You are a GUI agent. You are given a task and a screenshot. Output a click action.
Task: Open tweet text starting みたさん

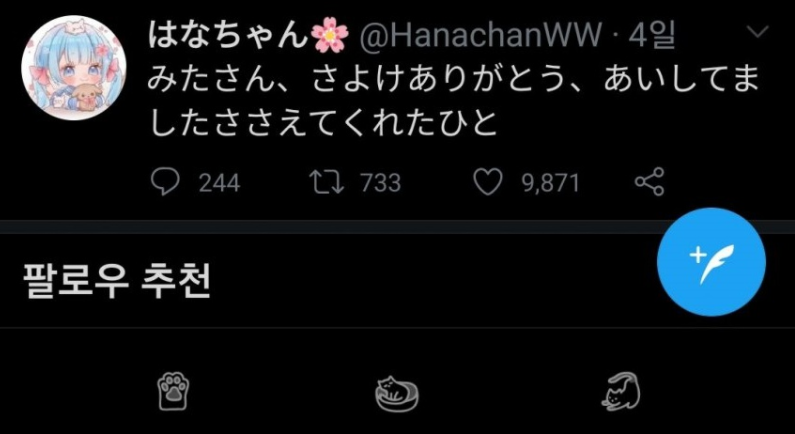pyautogui.click(x=454, y=102)
